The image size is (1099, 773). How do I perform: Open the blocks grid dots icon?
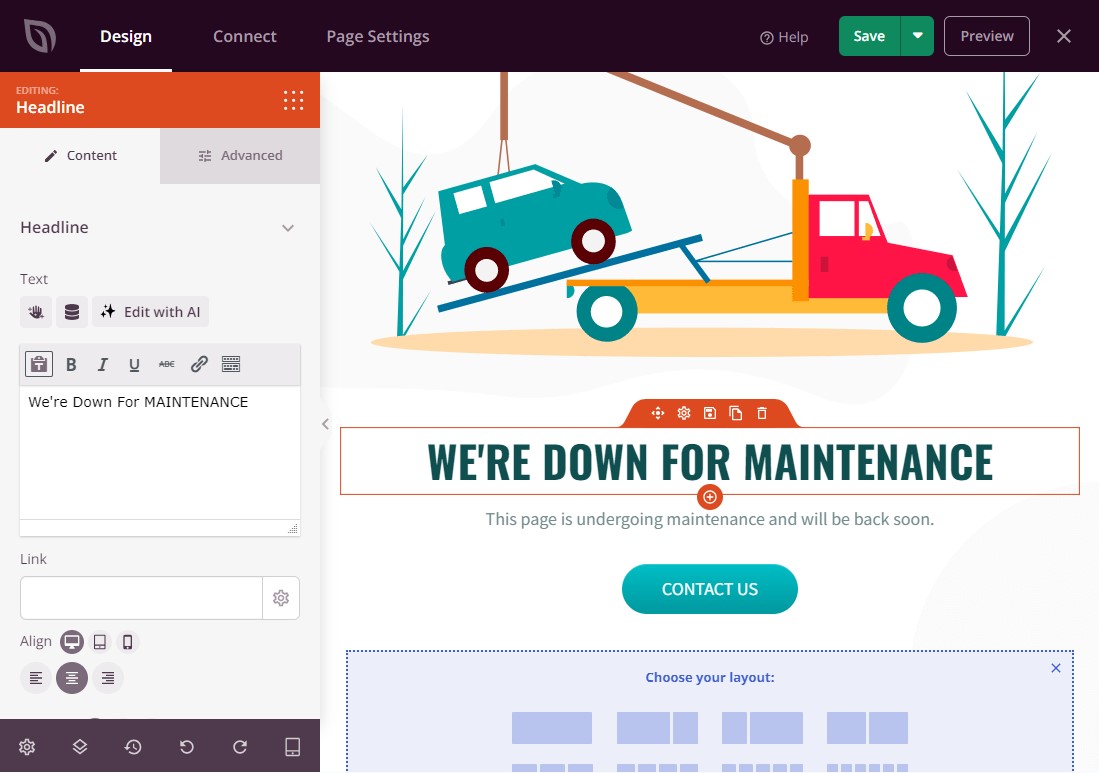(x=294, y=100)
